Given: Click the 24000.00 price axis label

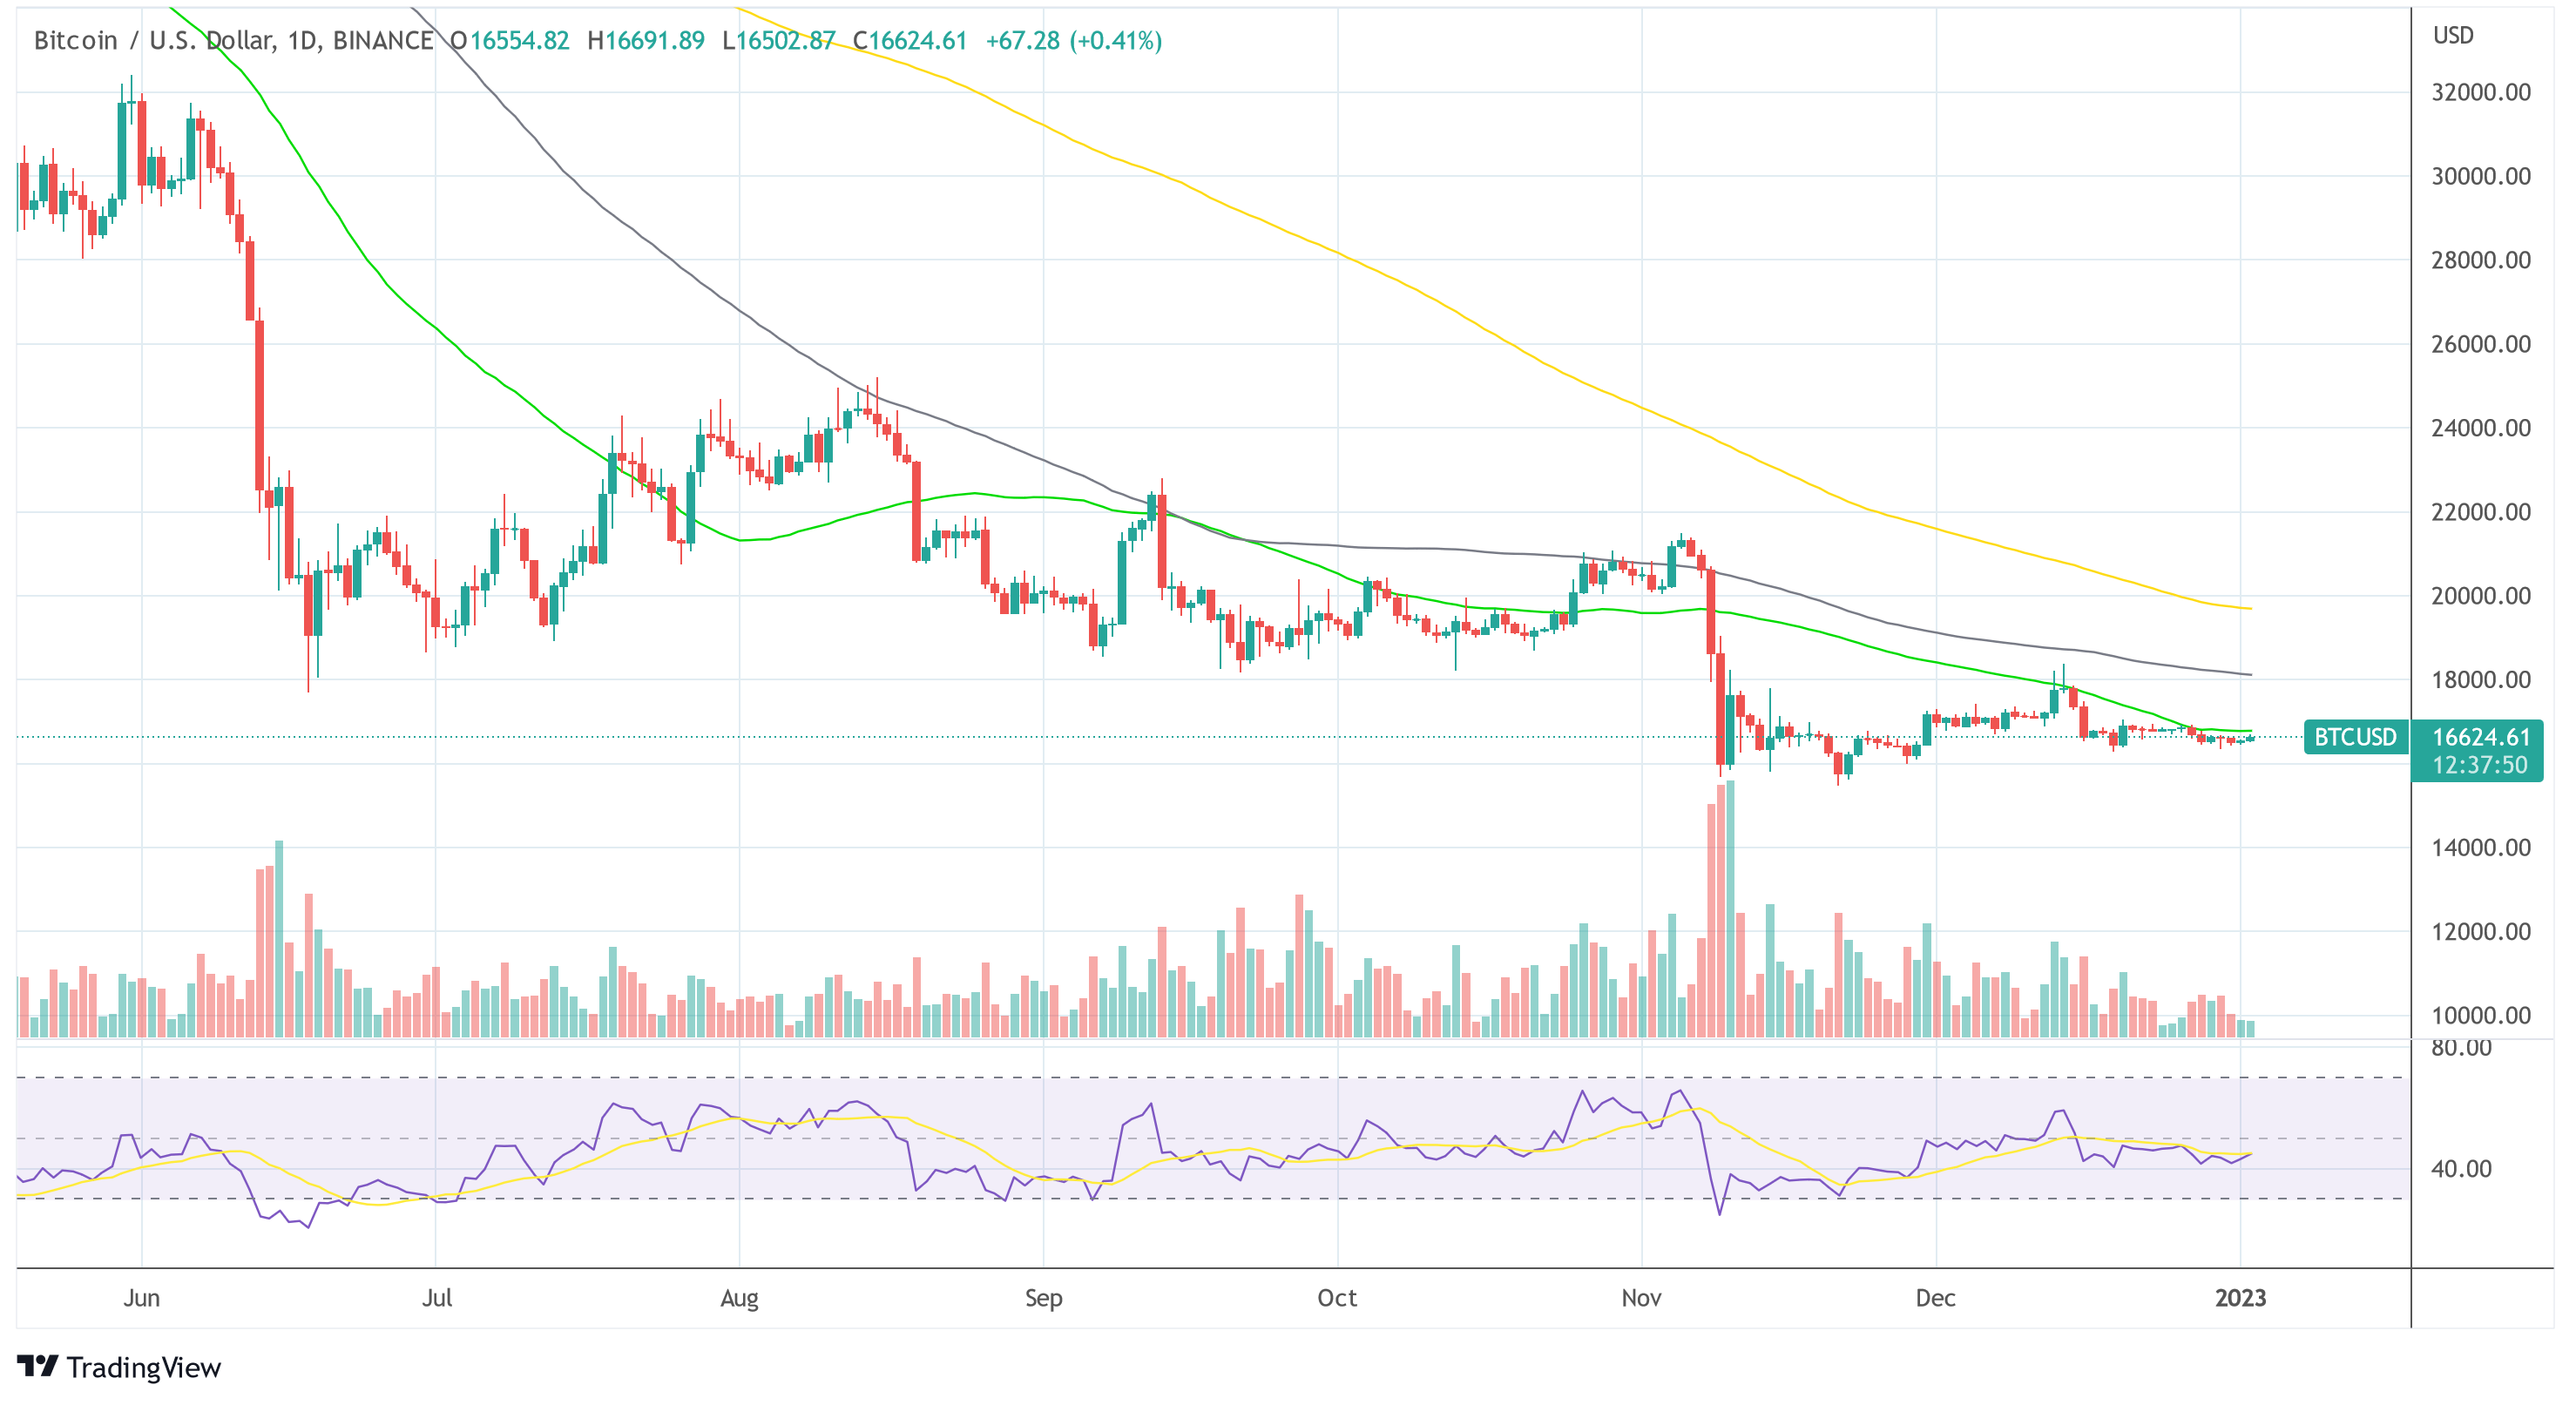Looking at the screenshot, I should 2481,428.
